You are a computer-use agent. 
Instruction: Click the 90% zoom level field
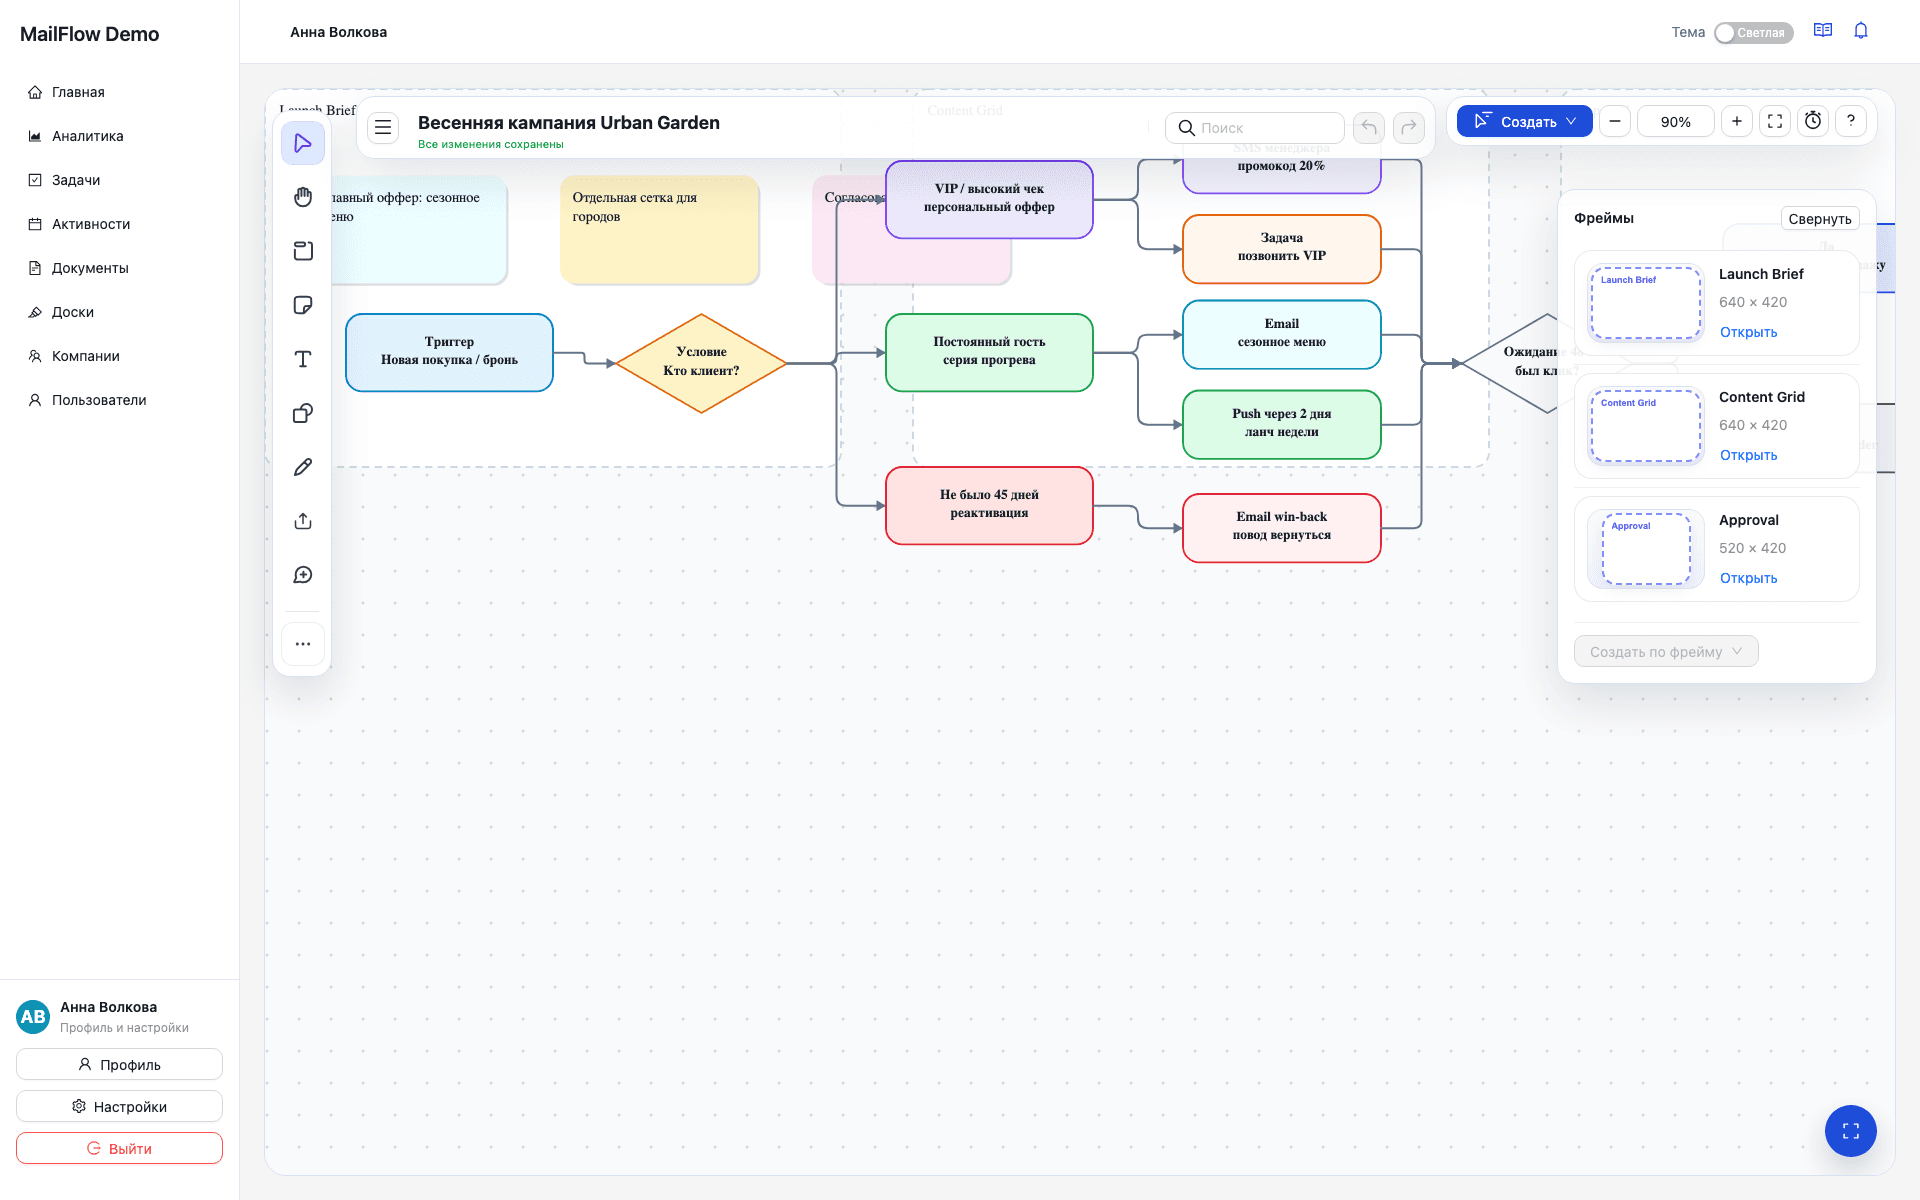(x=1676, y=121)
